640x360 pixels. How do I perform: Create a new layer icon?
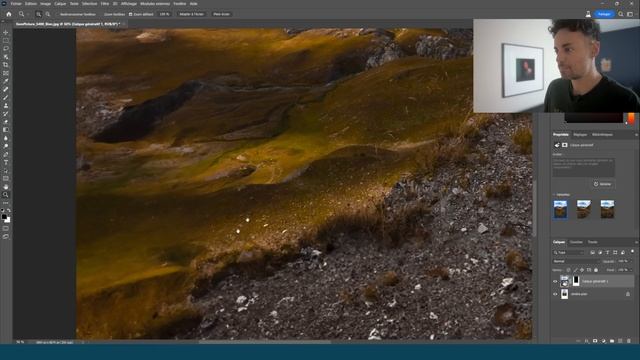pos(620,341)
